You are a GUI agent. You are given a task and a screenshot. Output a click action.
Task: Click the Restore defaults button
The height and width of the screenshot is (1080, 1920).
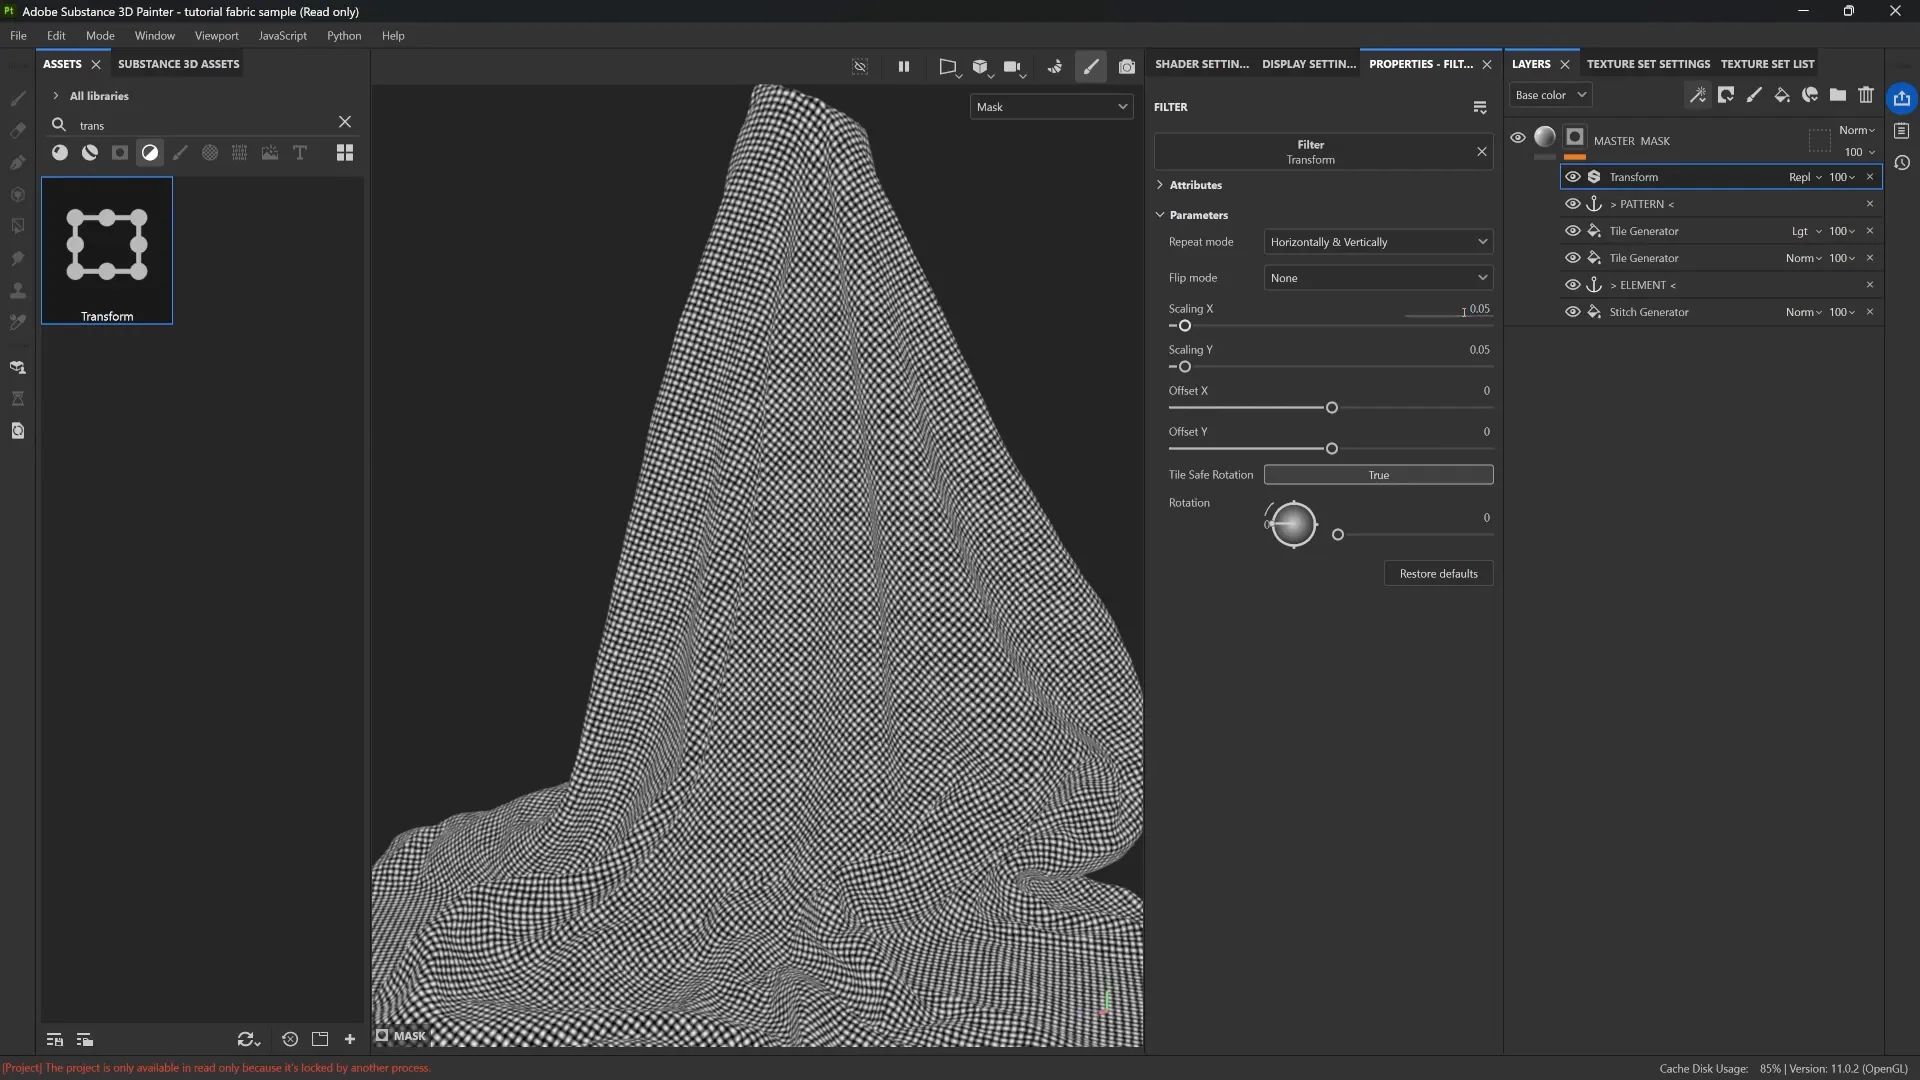click(1438, 574)
